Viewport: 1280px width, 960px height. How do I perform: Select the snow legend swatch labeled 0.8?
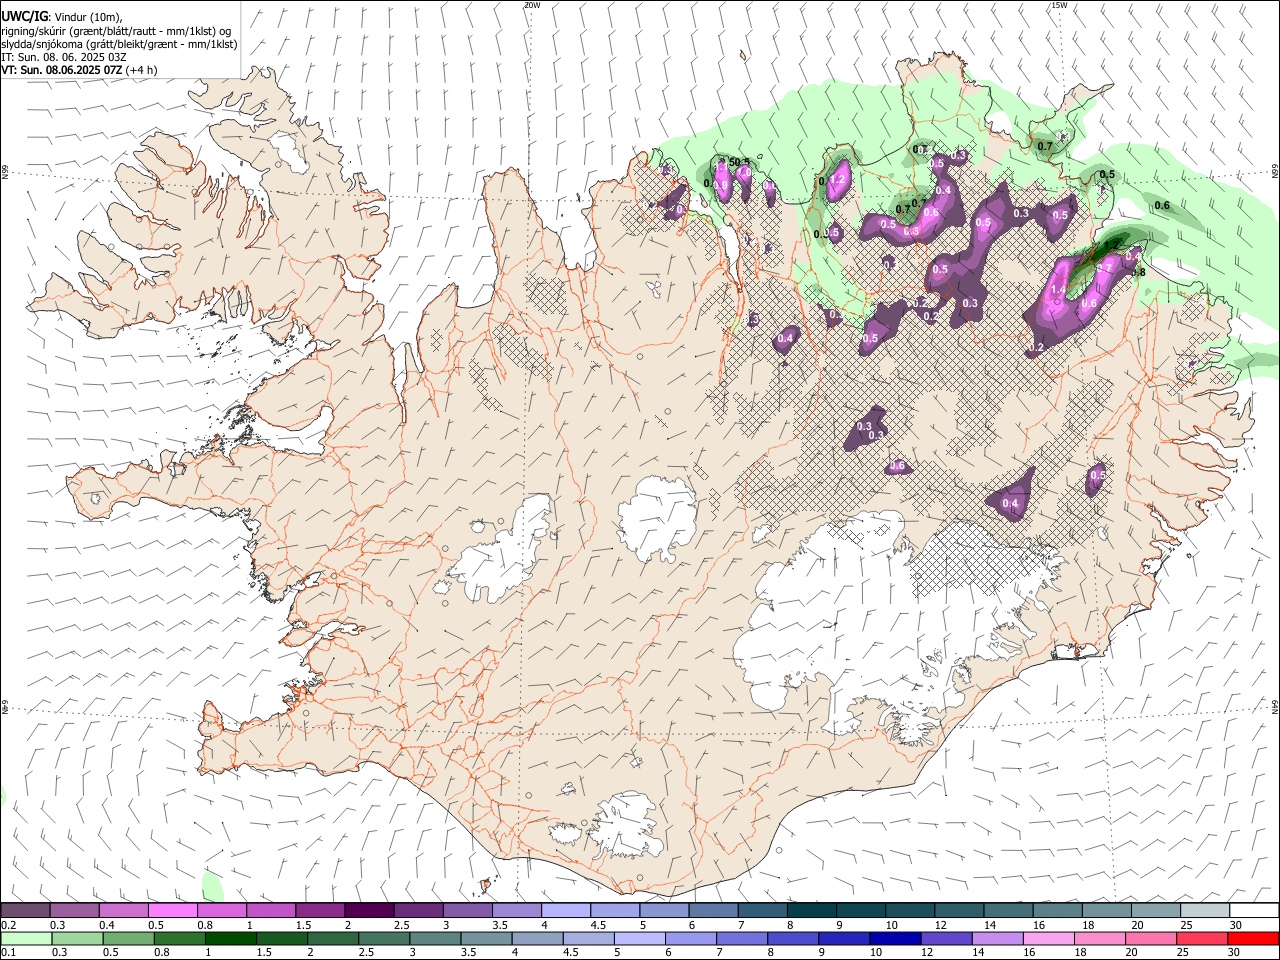[x=221, y=910]
